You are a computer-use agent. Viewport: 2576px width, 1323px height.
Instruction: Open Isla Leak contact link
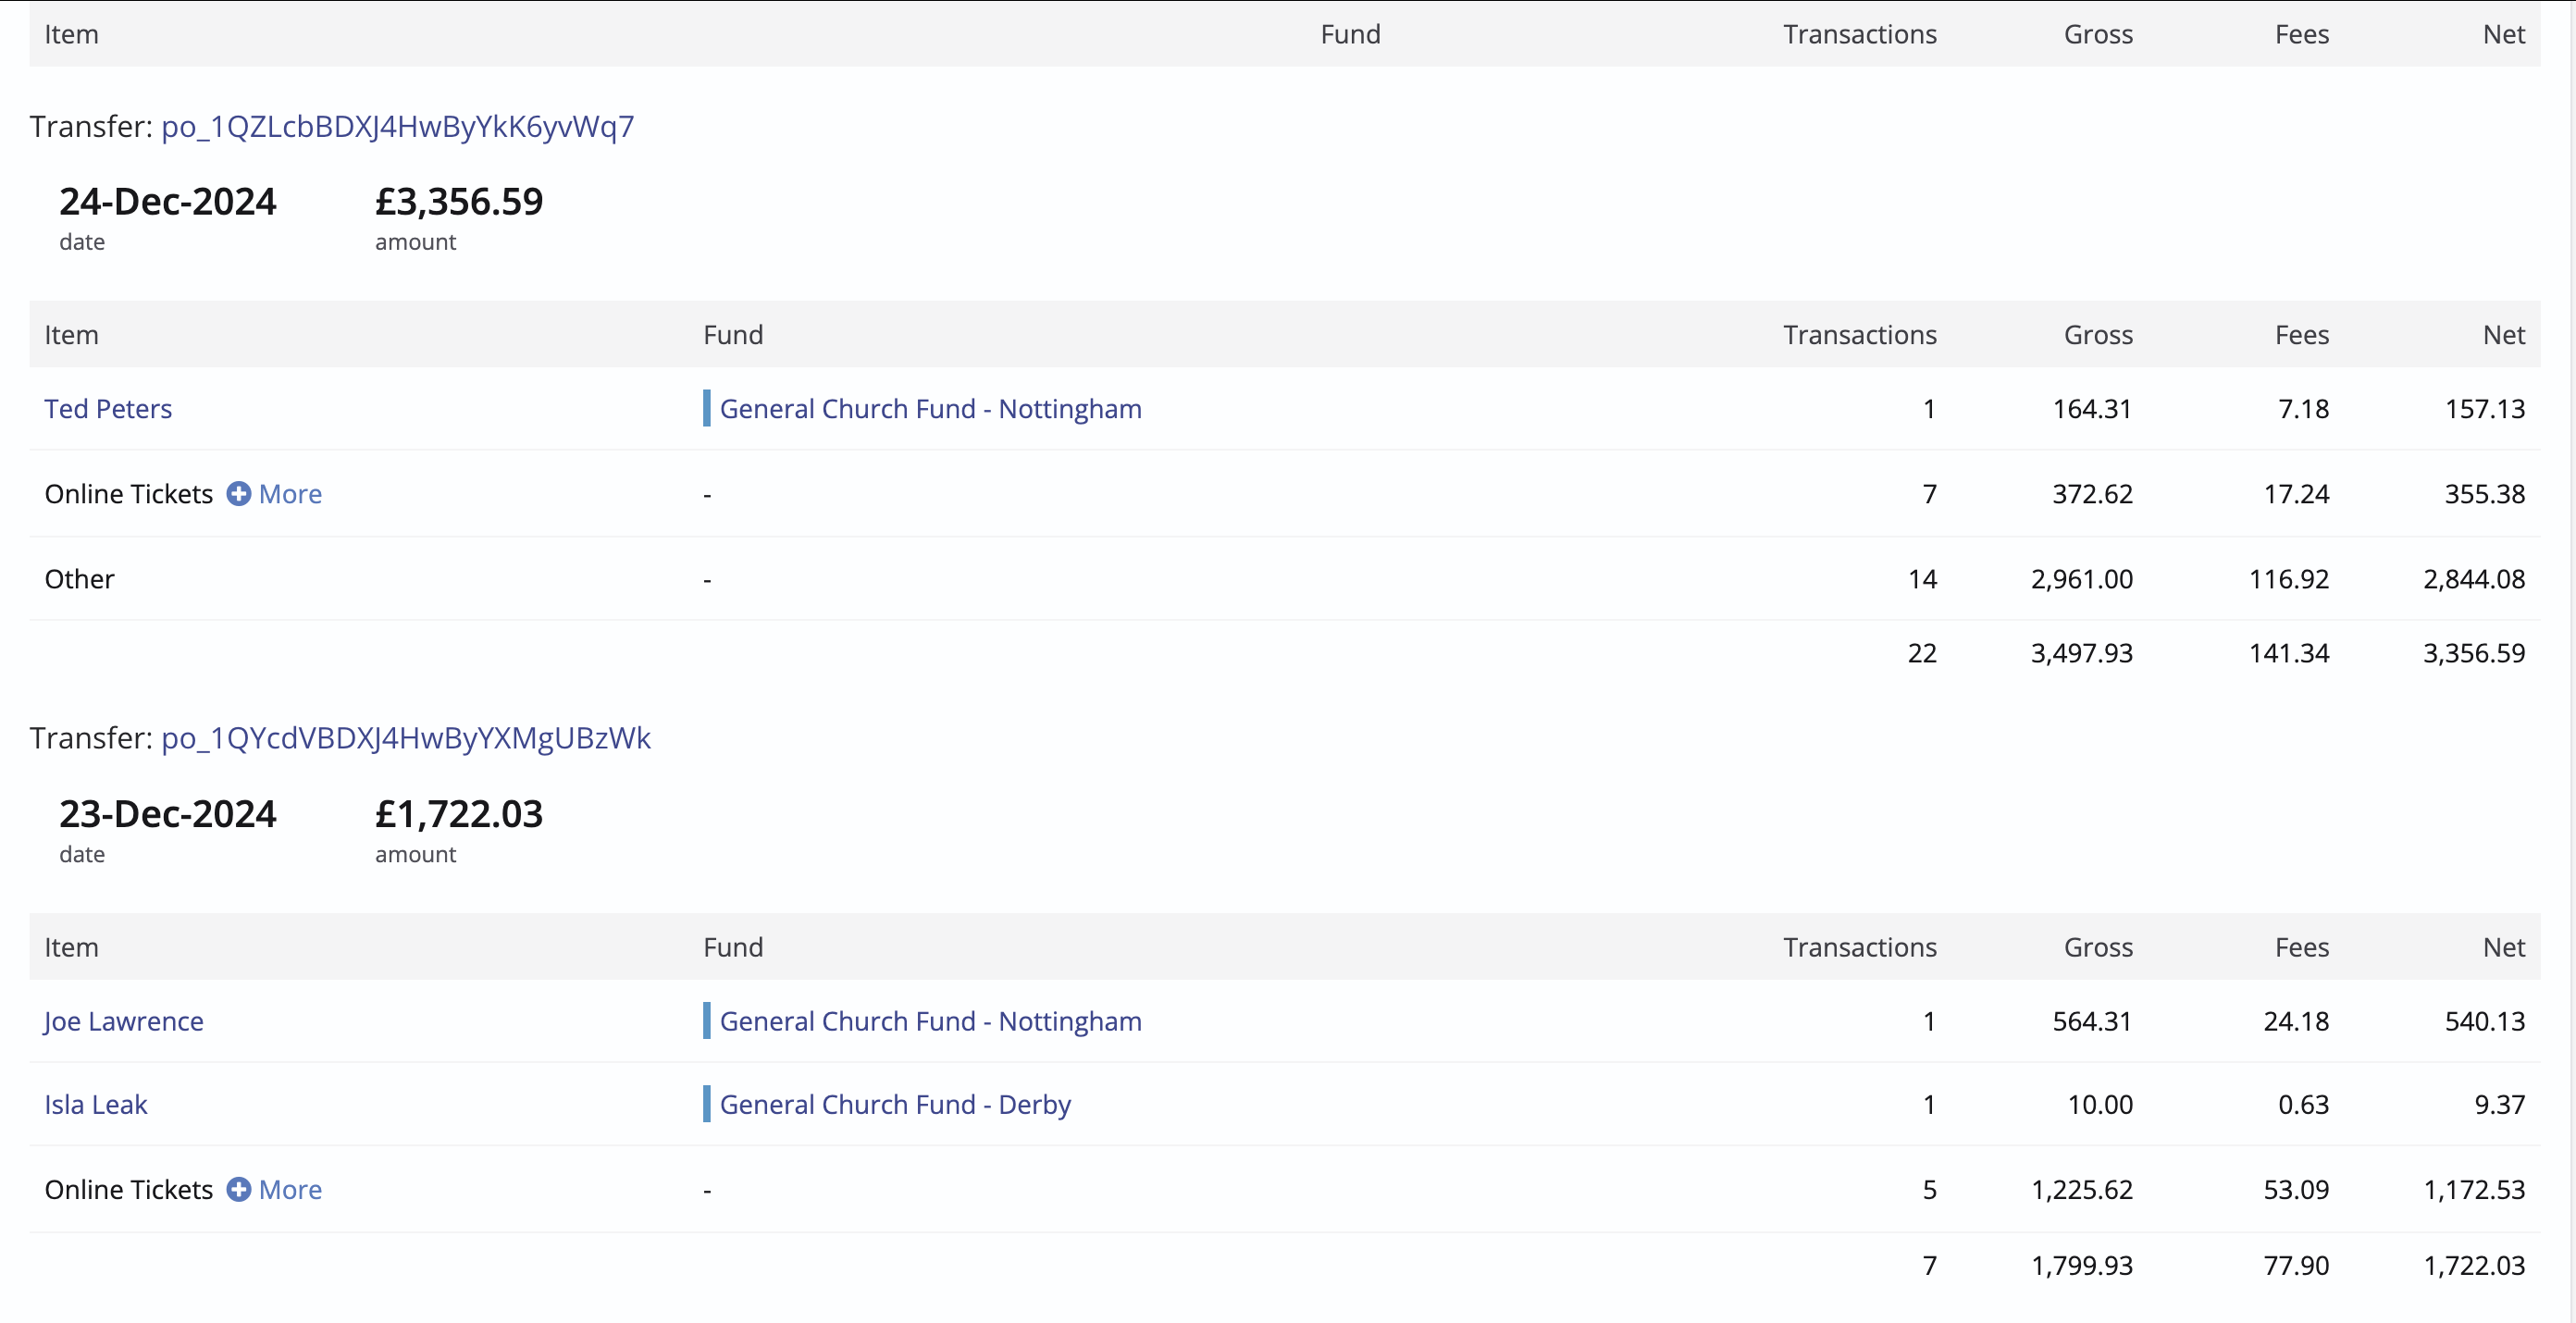[x=96, y=1104]
